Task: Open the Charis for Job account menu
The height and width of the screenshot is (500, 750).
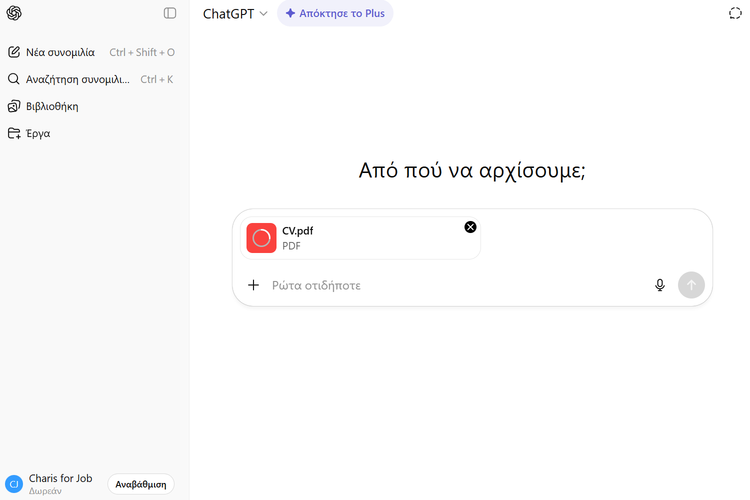Action: 60,478
